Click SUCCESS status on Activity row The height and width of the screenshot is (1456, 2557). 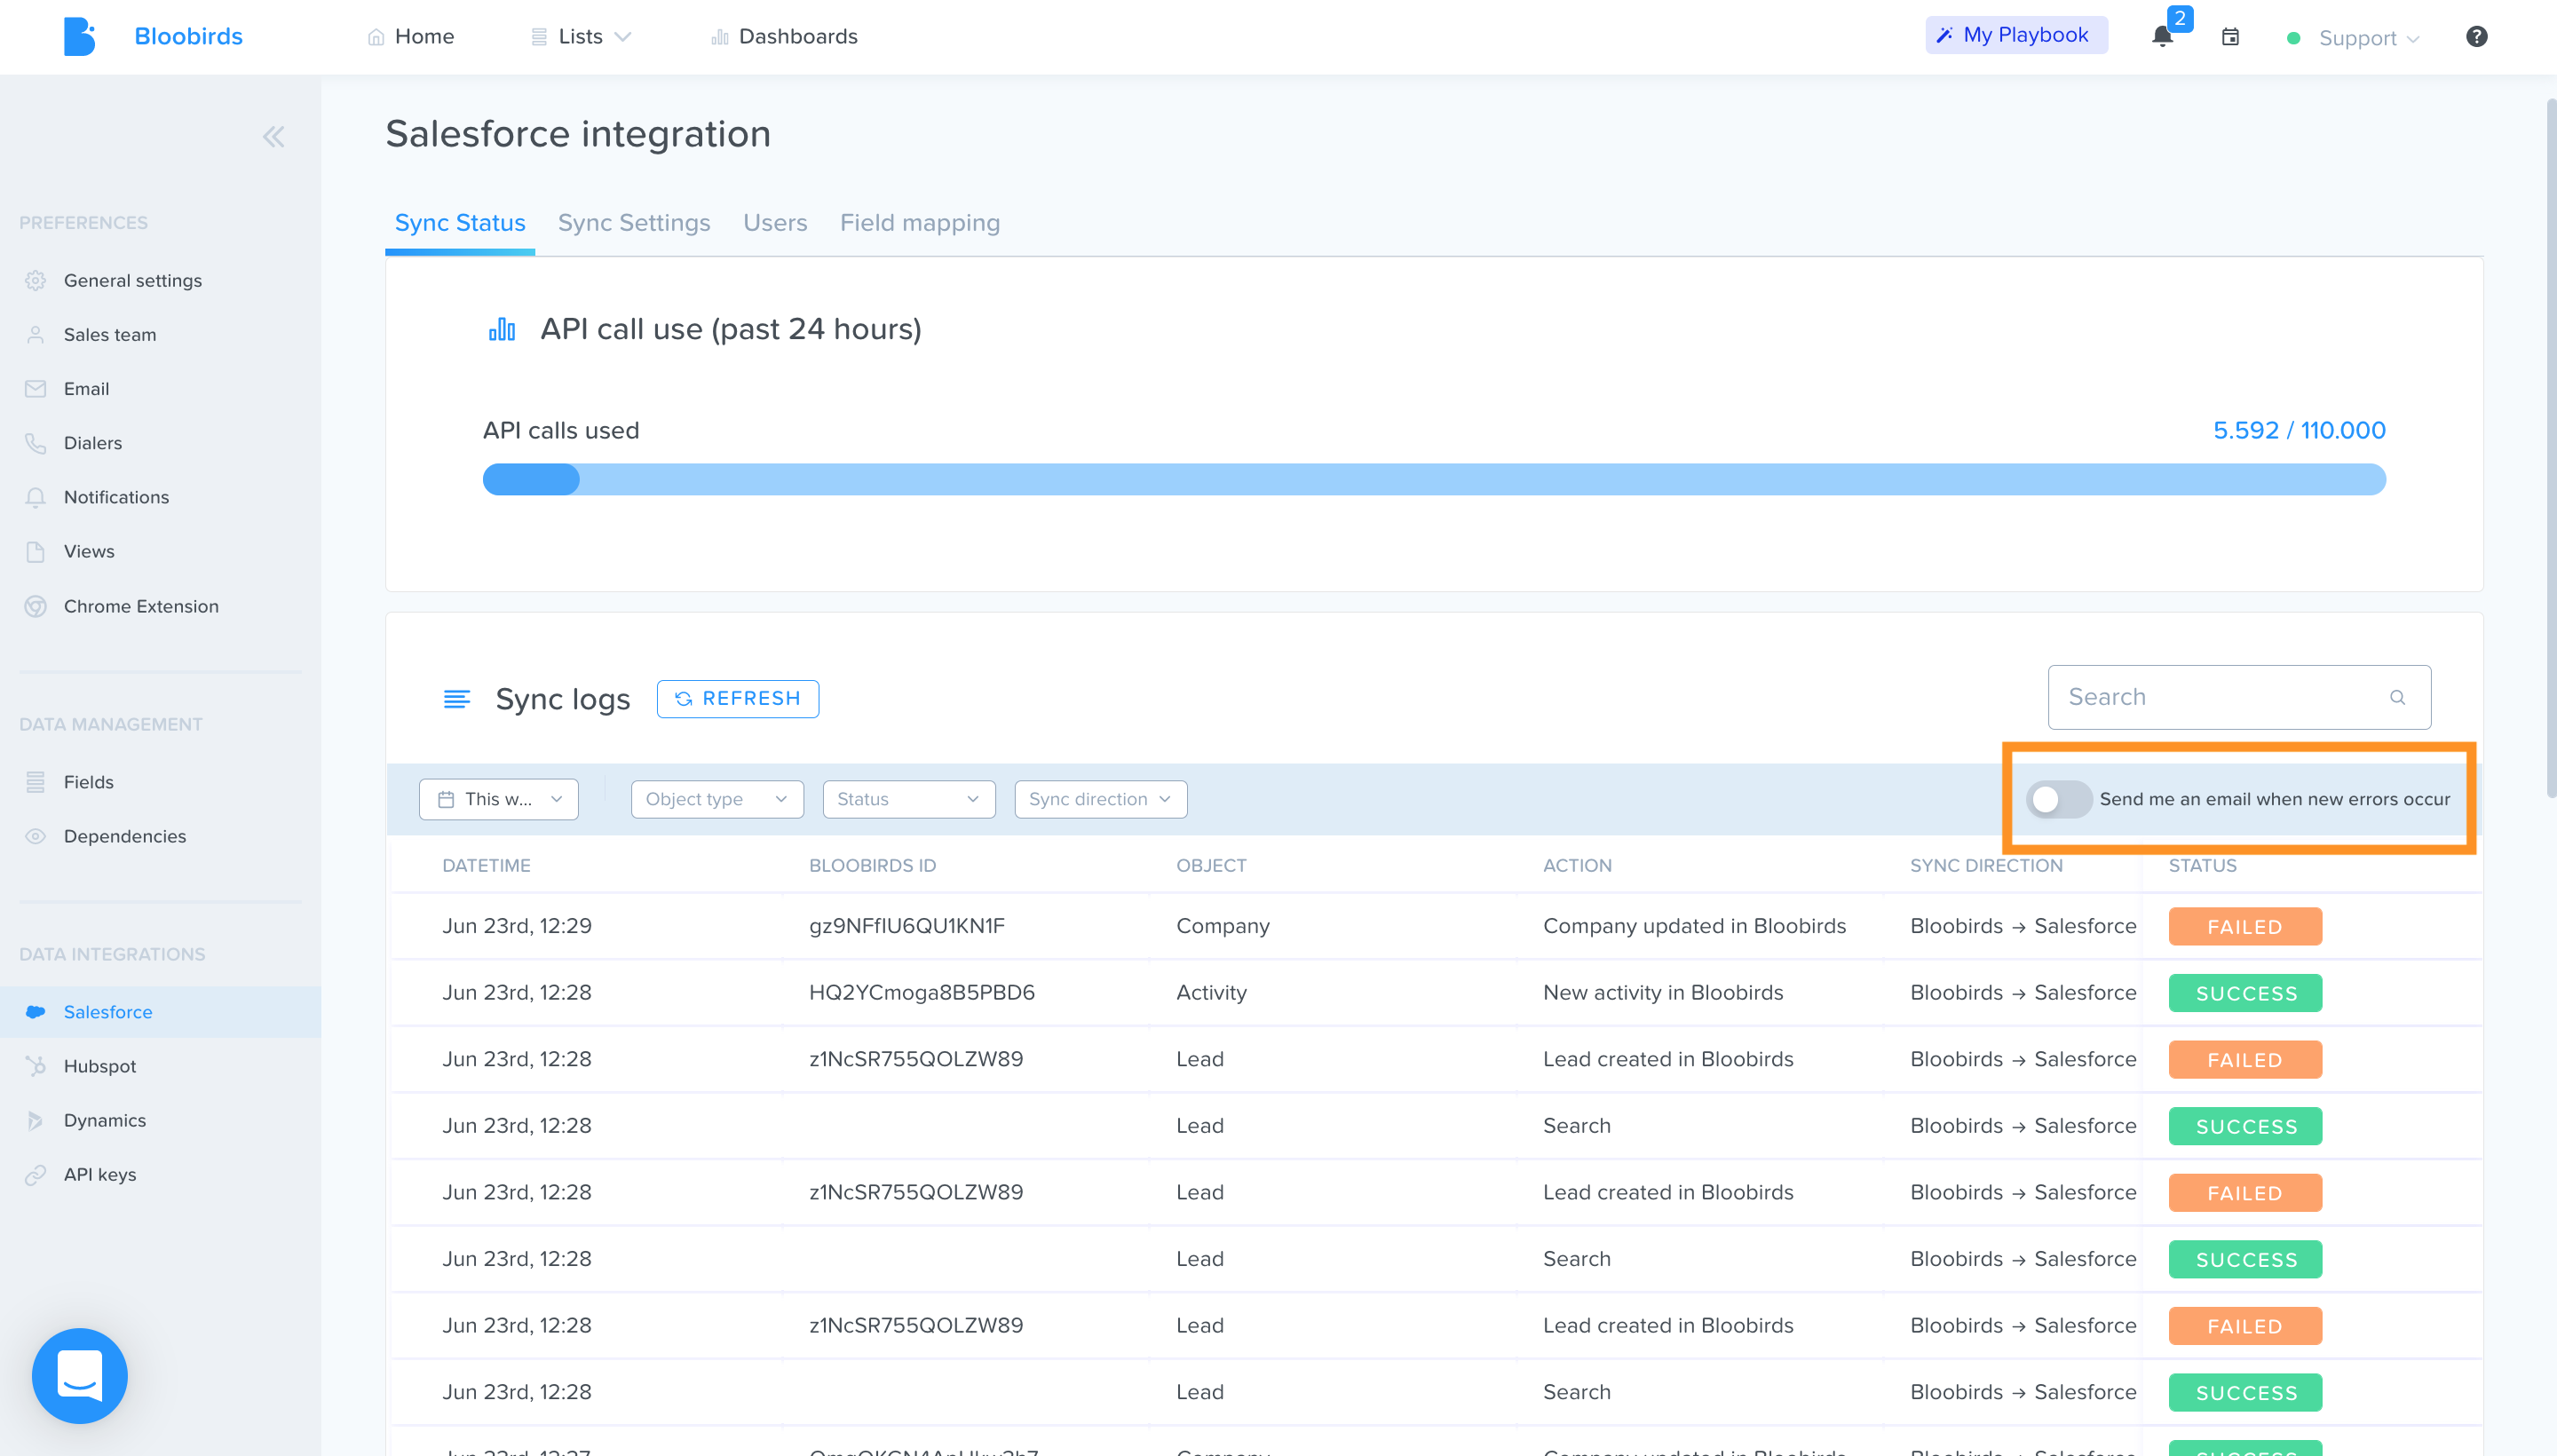pyautogui.click(x=2245, y=993)
